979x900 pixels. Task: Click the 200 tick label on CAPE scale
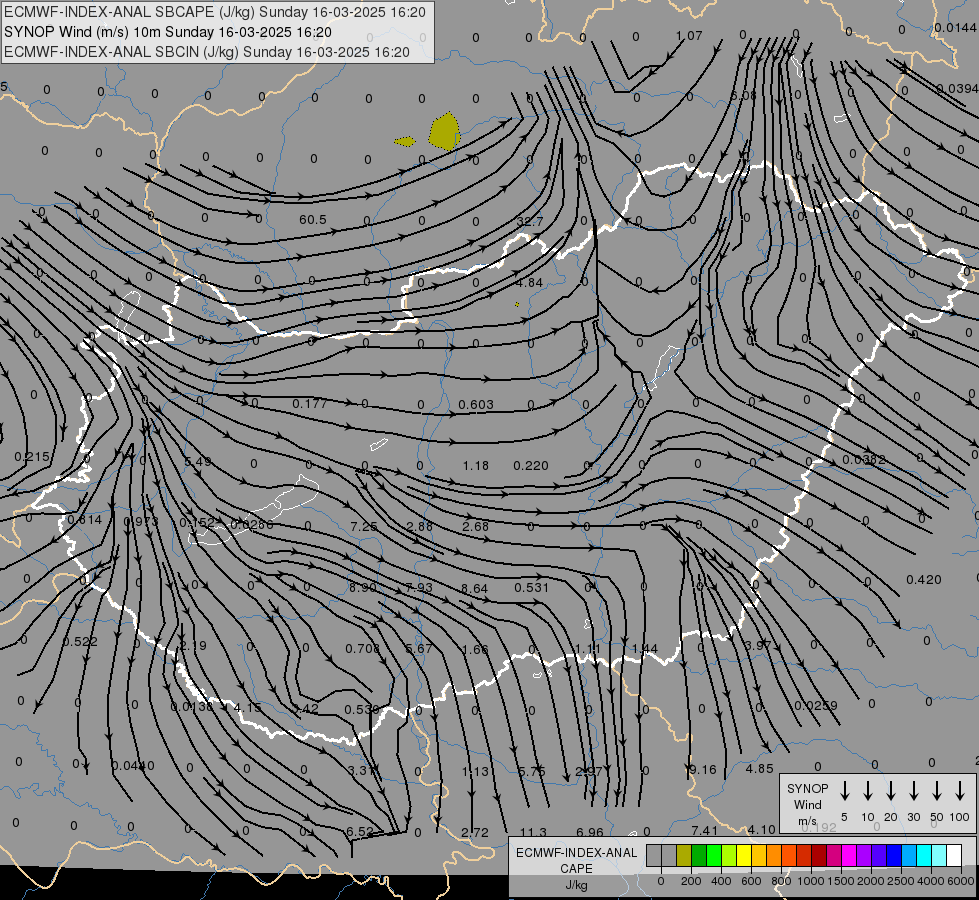[691, 881]
